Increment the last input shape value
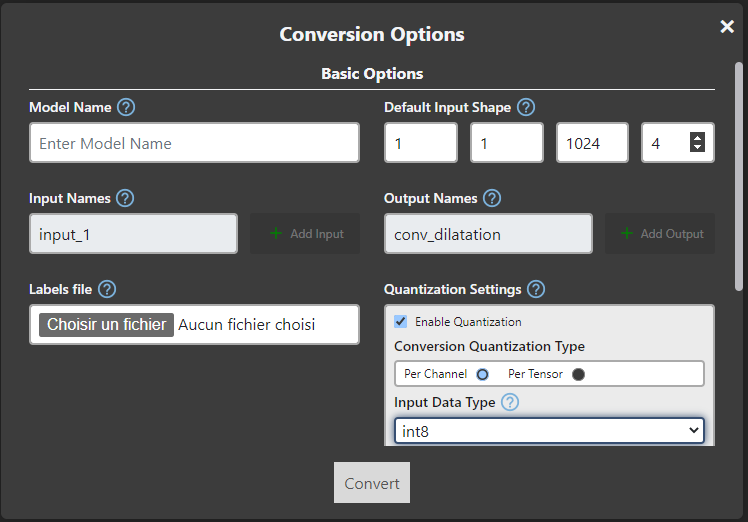 coord(697,138)
